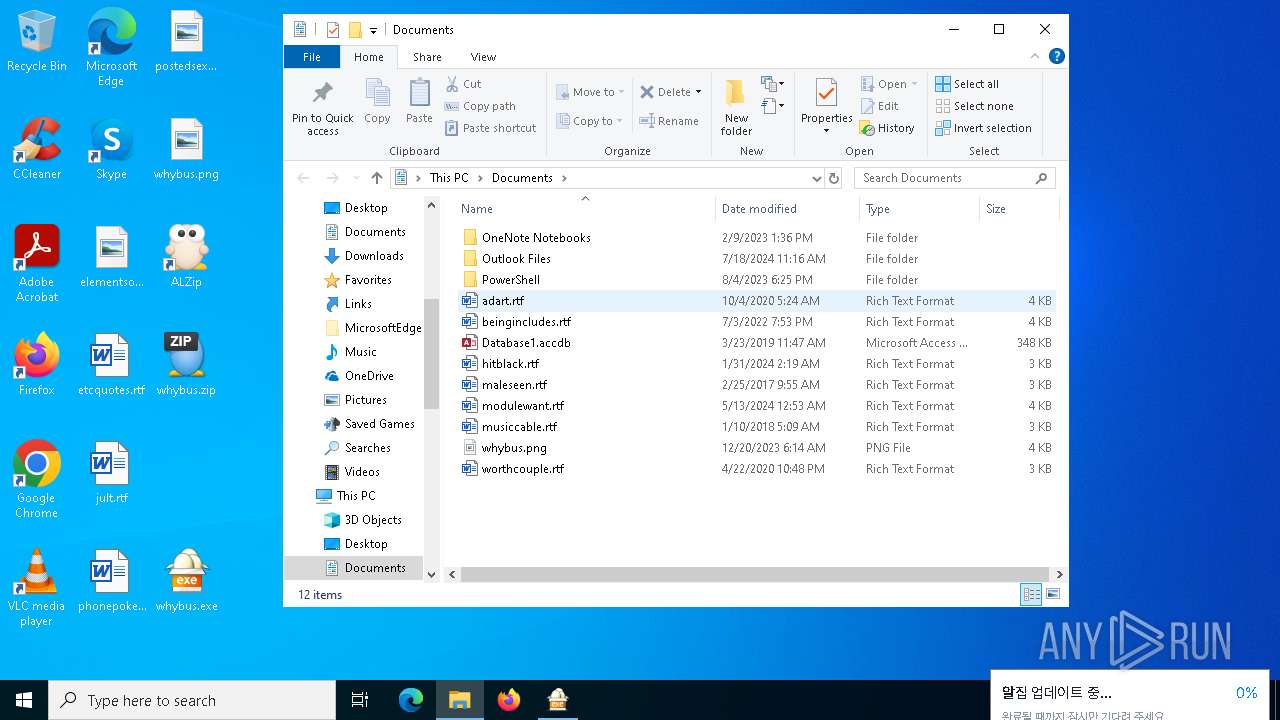Select the whybus.exe desktop file

pyautogui.click(x=186, y=581)
